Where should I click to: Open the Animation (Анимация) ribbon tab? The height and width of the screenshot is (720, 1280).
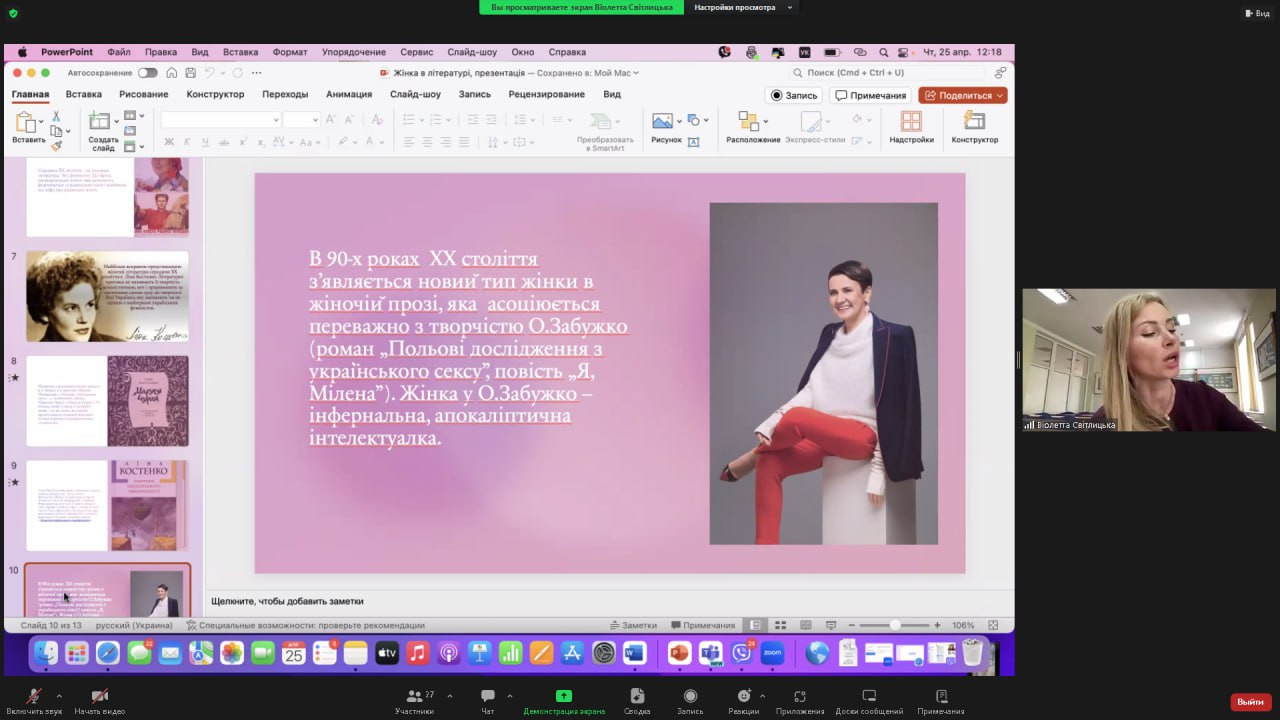point(348,94)
